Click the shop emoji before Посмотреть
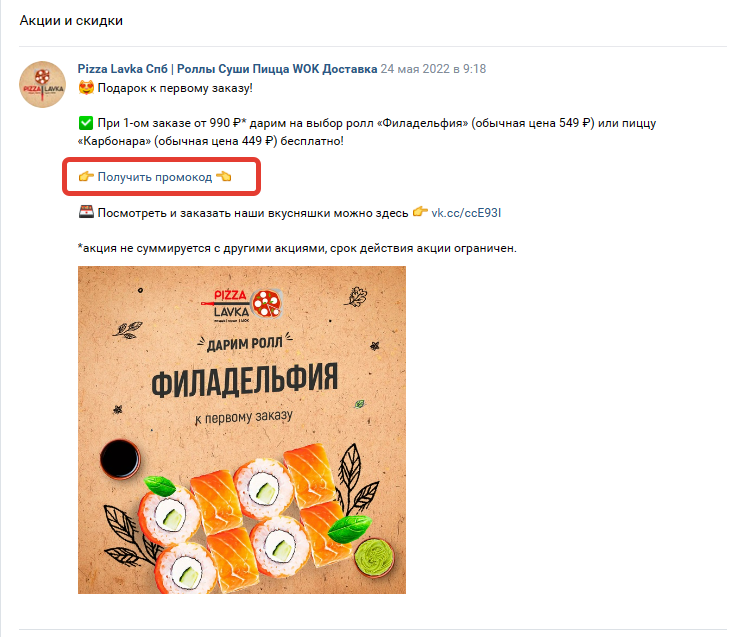This screenshot has height=637, width=744. [x=86, y=212]
